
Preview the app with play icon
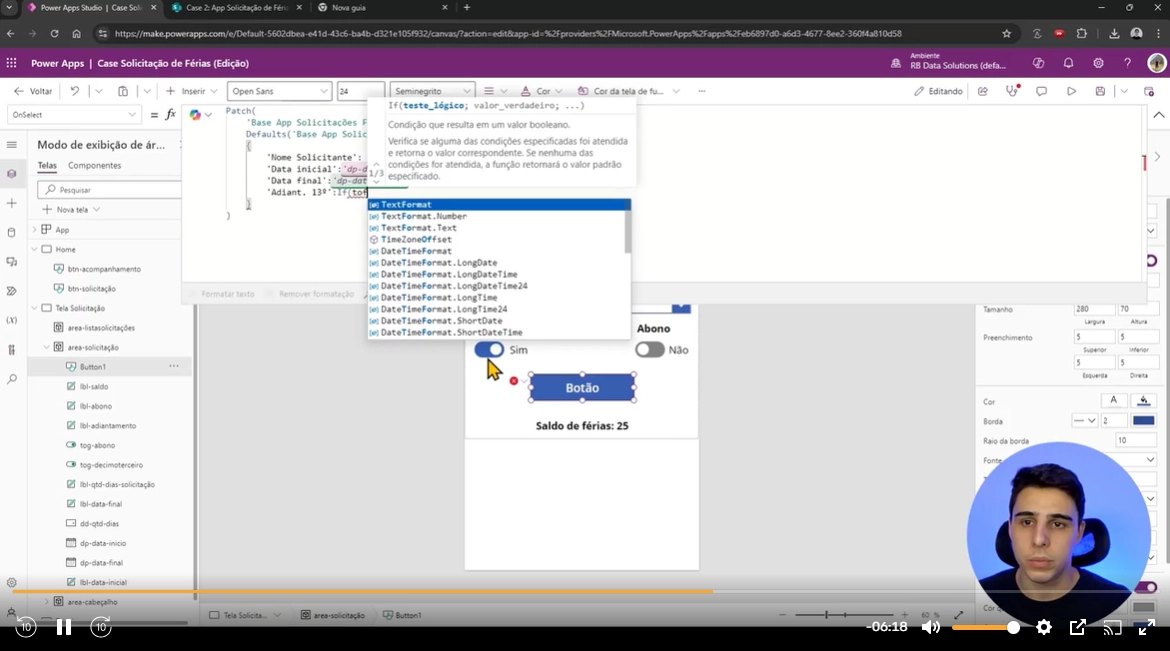[x=1071, y=91]
